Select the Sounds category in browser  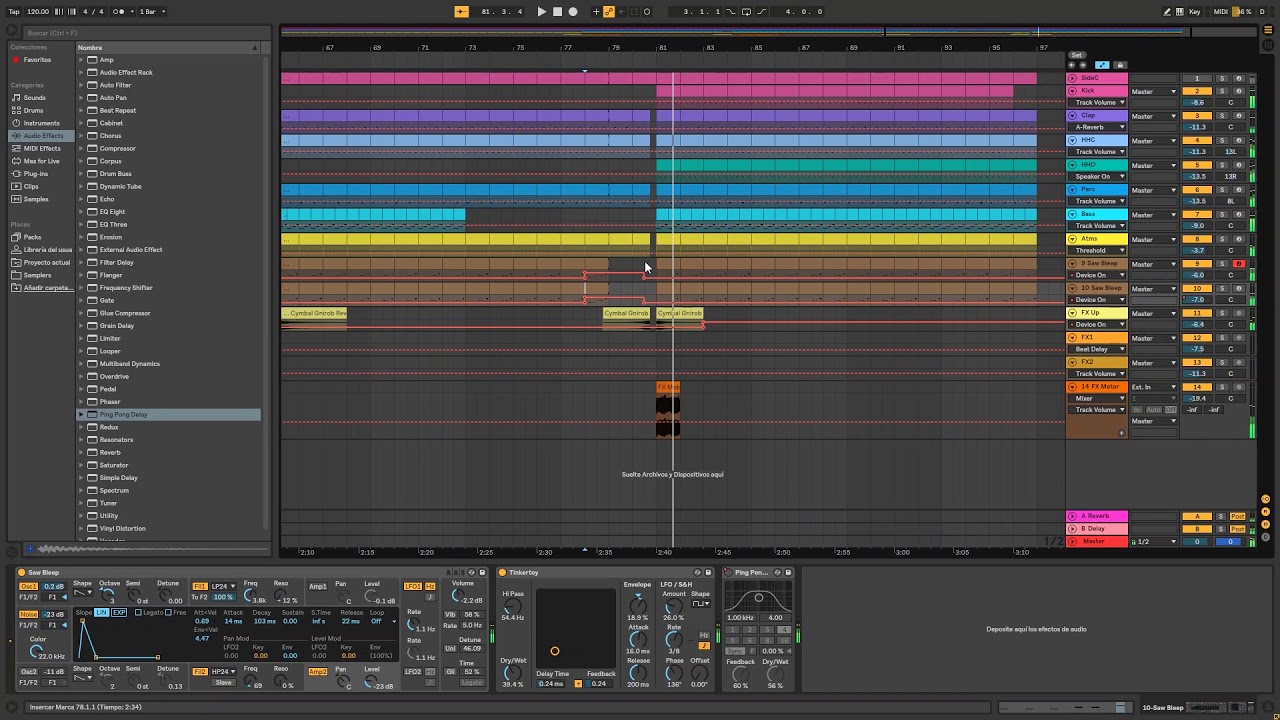coord(35,98)
